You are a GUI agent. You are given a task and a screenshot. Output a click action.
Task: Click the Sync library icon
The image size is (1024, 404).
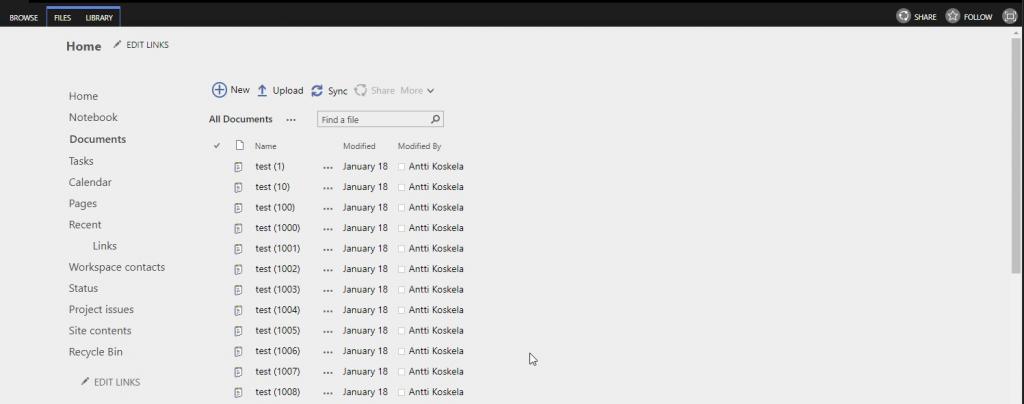click(x=317, y=90)
